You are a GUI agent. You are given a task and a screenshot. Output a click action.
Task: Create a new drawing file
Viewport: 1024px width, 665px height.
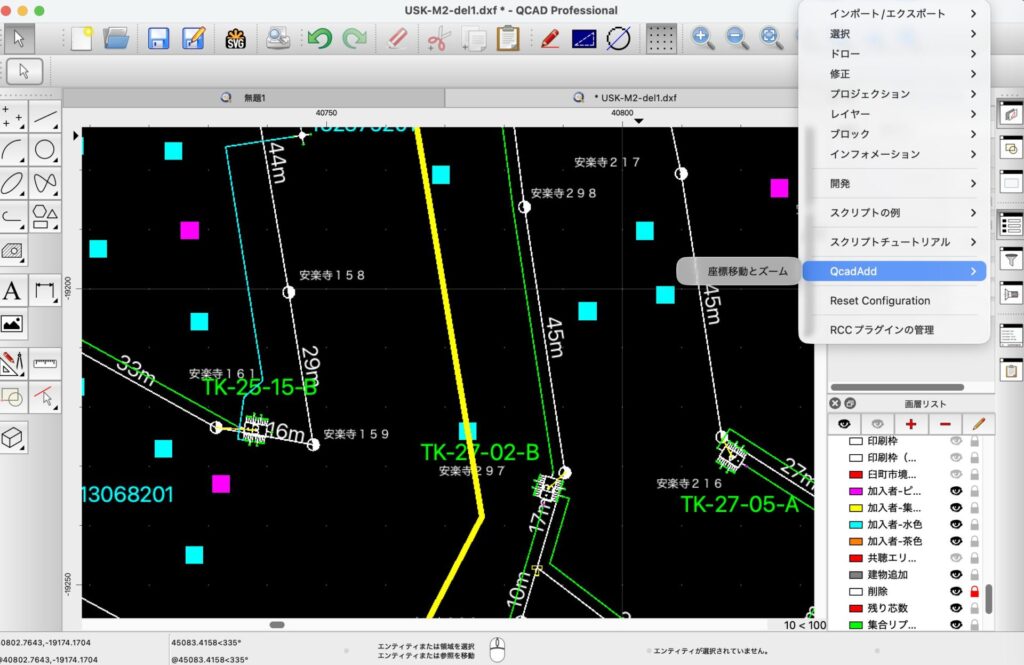coord(82,39)
